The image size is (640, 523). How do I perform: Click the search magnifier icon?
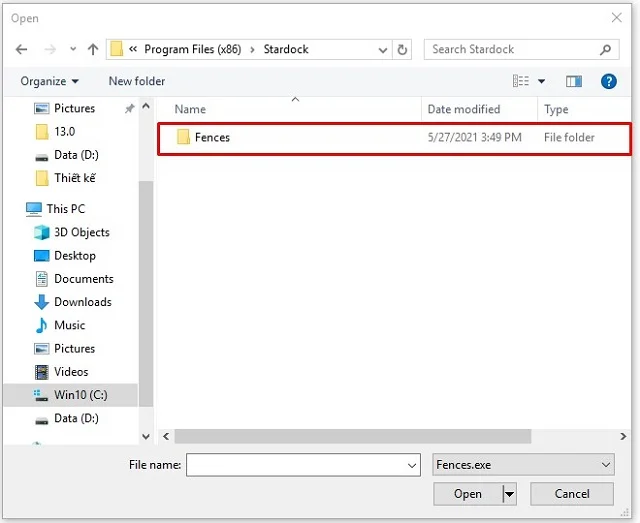point(606,49)
